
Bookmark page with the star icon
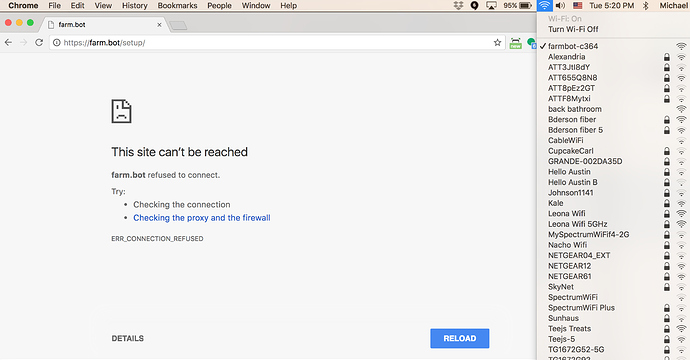[x=497, y=42]
